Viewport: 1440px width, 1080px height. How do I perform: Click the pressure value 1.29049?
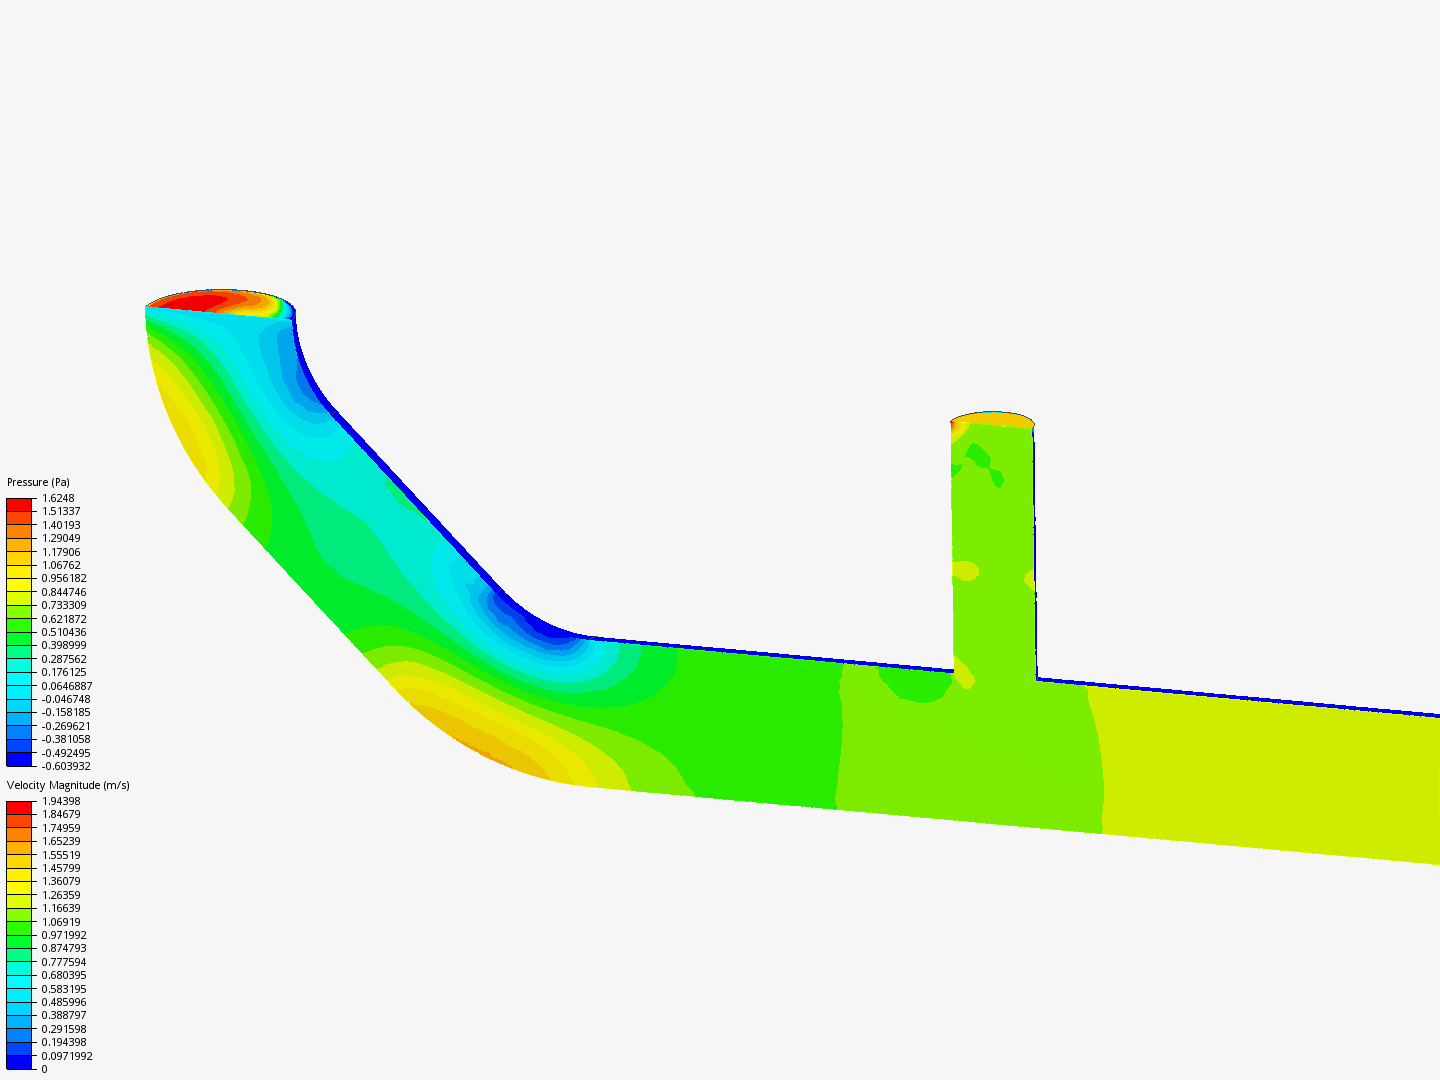61,538
